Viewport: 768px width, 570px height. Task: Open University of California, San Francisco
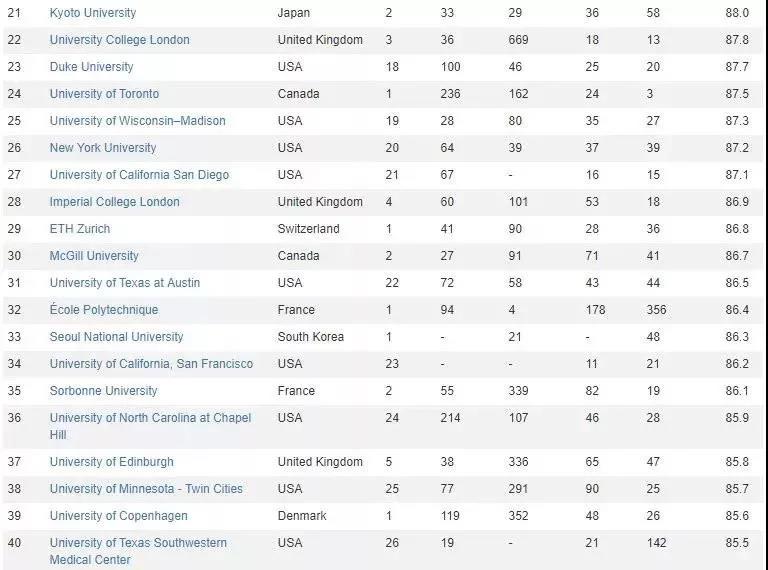(x=151, y=364)
